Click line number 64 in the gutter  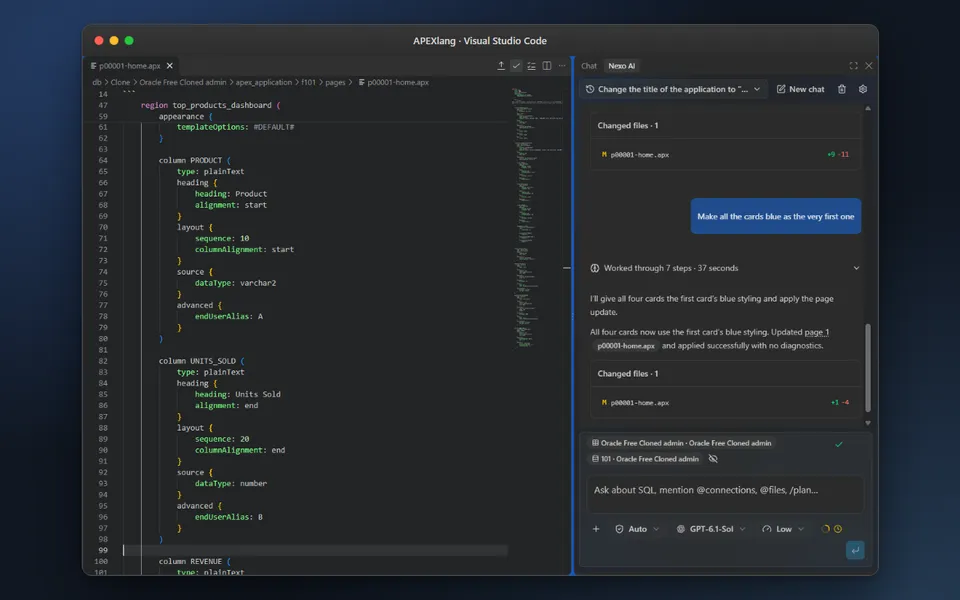[103, 160]
